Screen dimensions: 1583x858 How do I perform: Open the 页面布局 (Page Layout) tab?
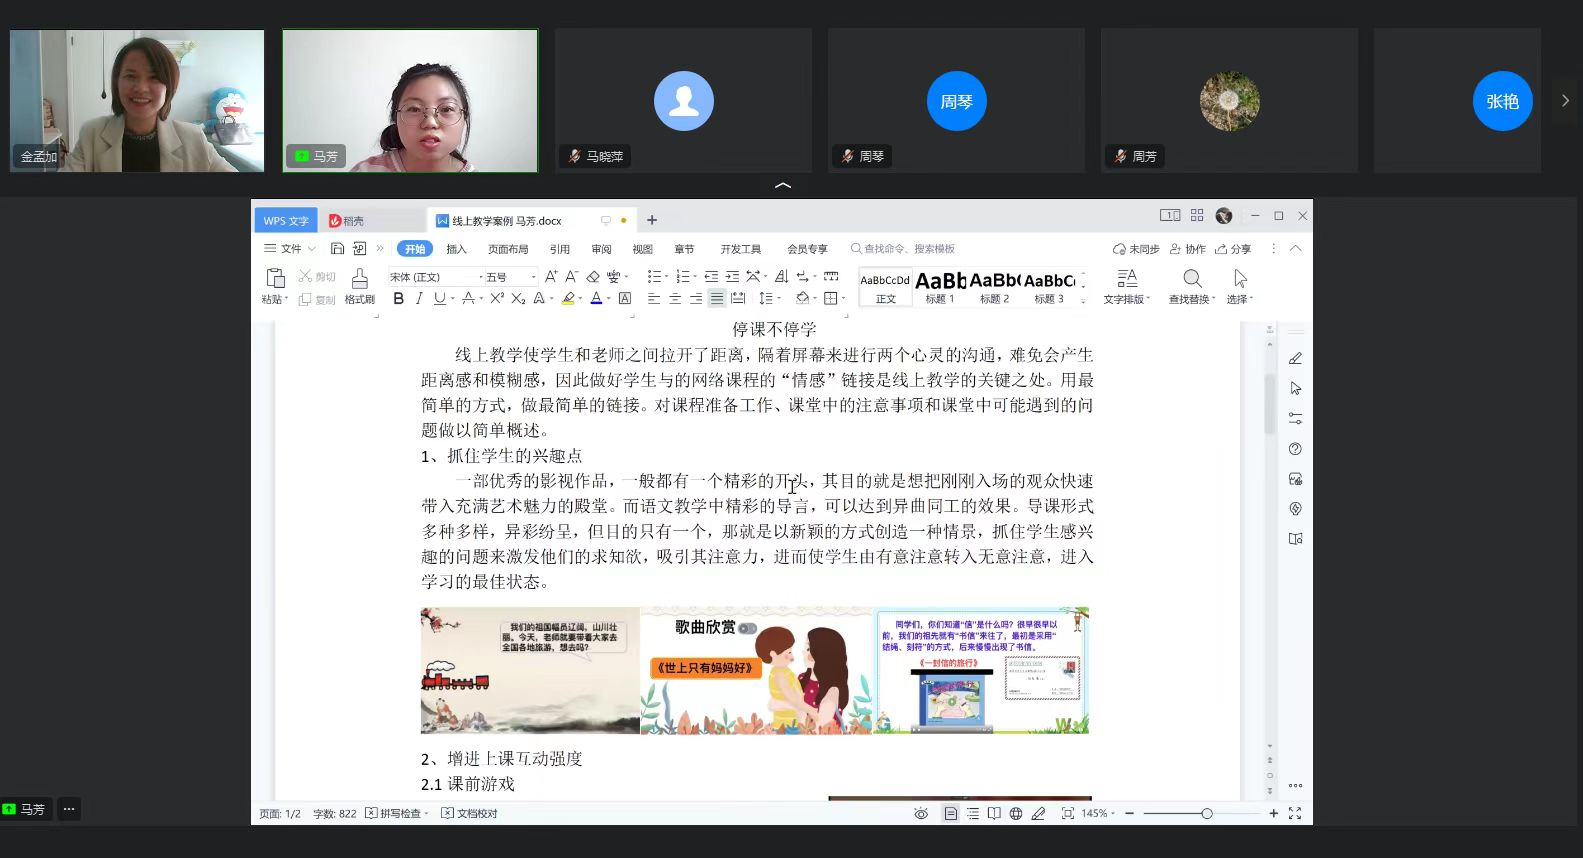click(x=508, y=249)
